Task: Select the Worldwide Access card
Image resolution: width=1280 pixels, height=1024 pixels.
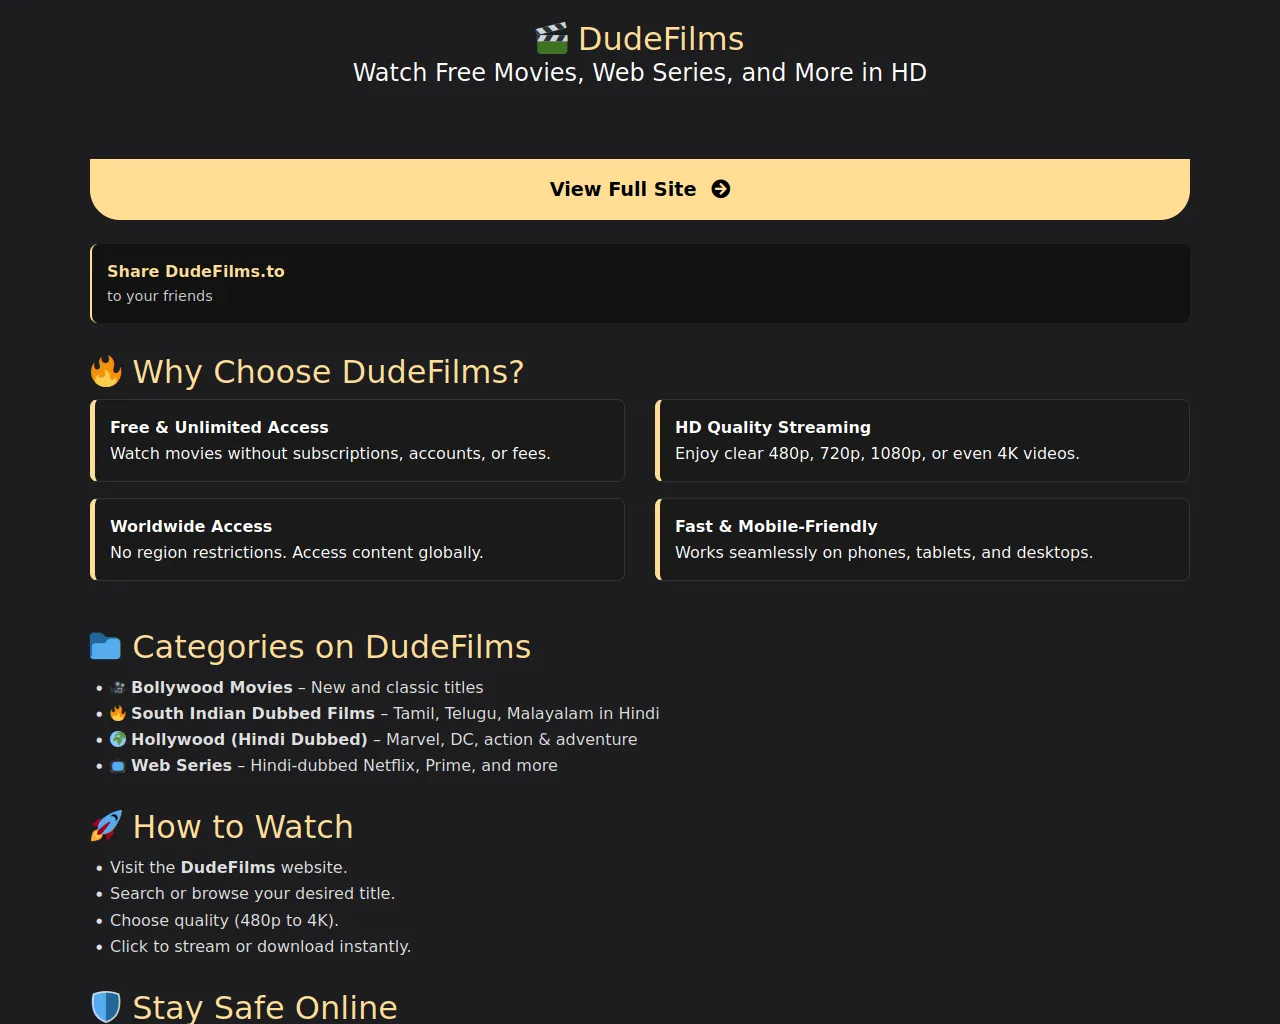Action: pyautogui.click(x=358, y=539)
